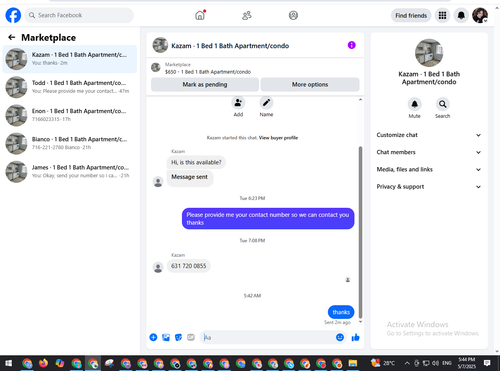This screenshot has height=371, width=500.
Task: Expand the Chat members section
Action: click(x=429, y=152)
